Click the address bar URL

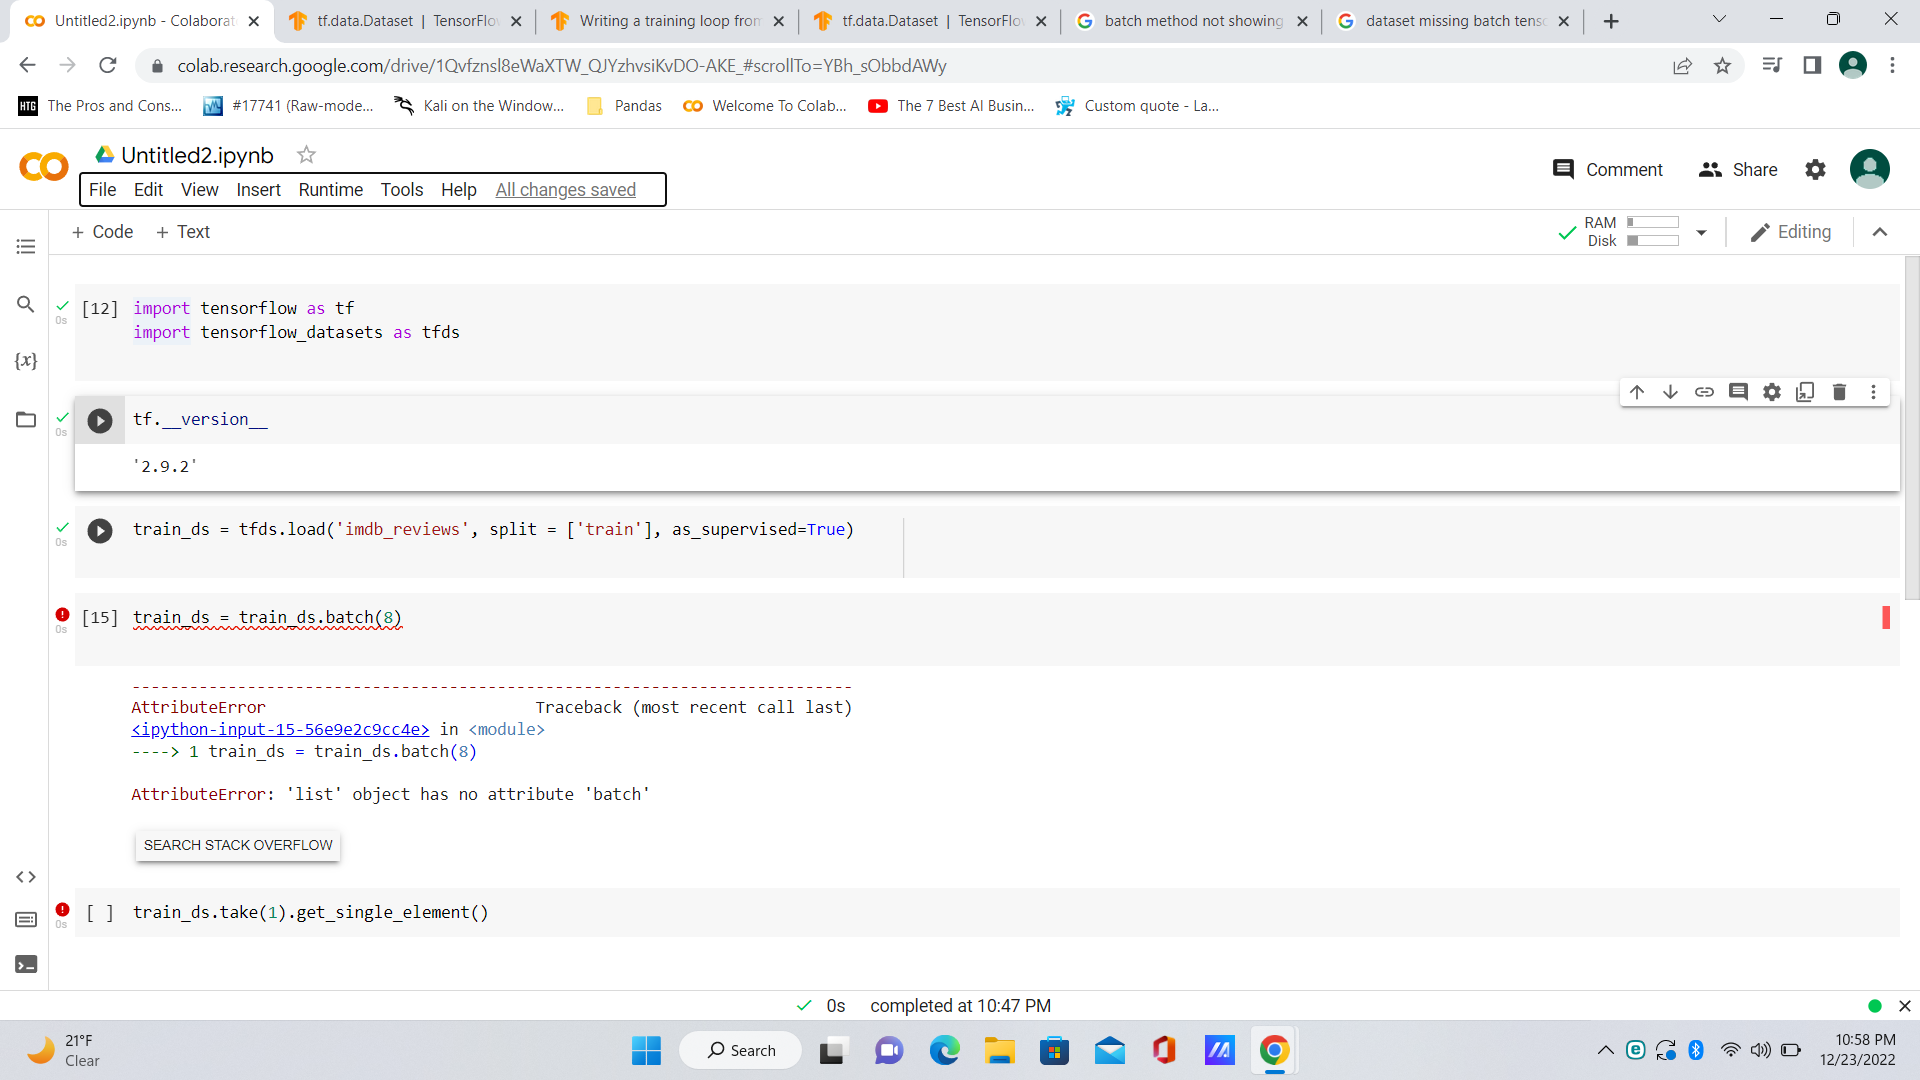coord(561,66)
